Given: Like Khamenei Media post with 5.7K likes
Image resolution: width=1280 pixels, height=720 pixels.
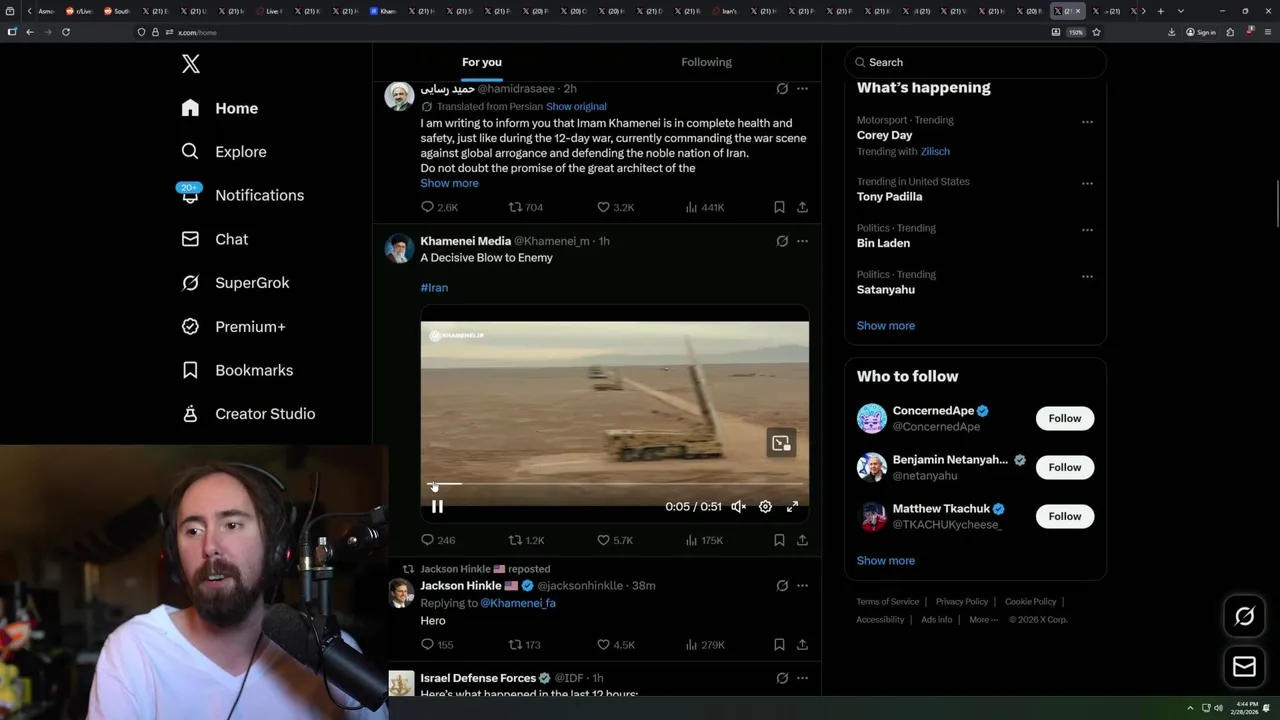Looking at the screenshot, I should (615, 540).
